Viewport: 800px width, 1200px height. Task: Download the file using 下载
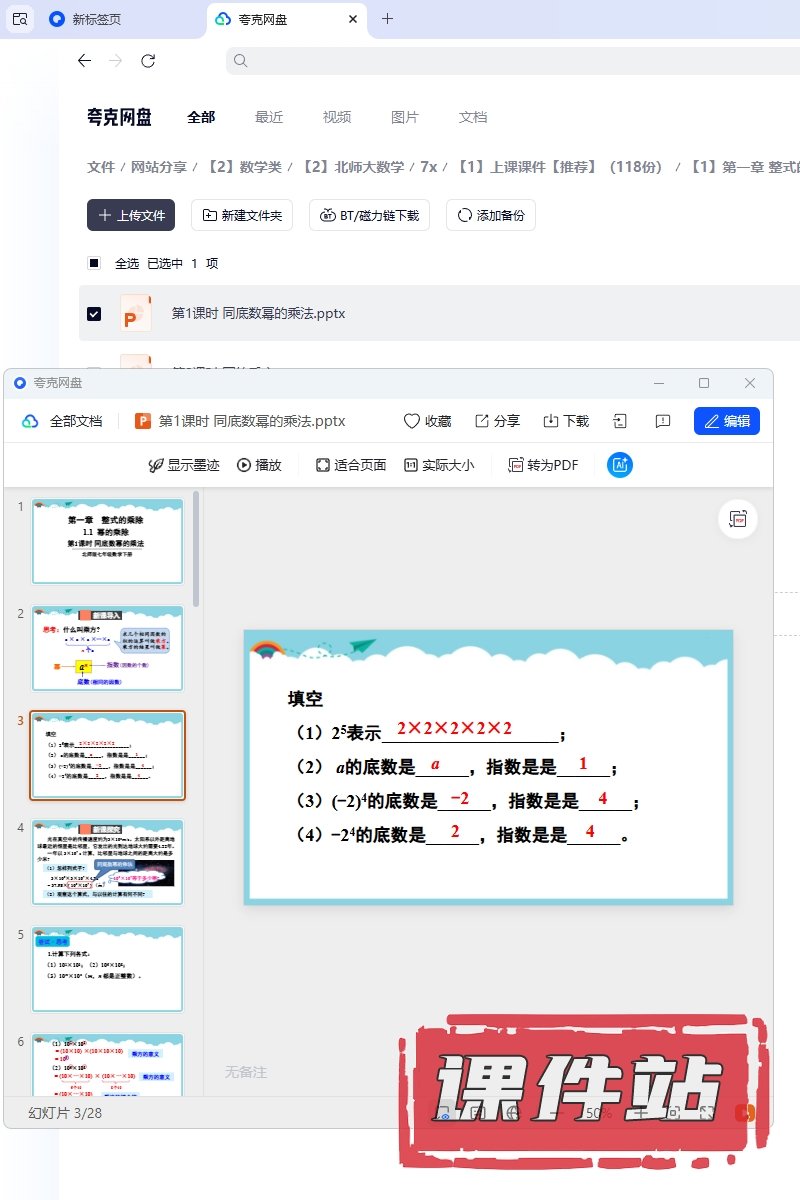551,421
